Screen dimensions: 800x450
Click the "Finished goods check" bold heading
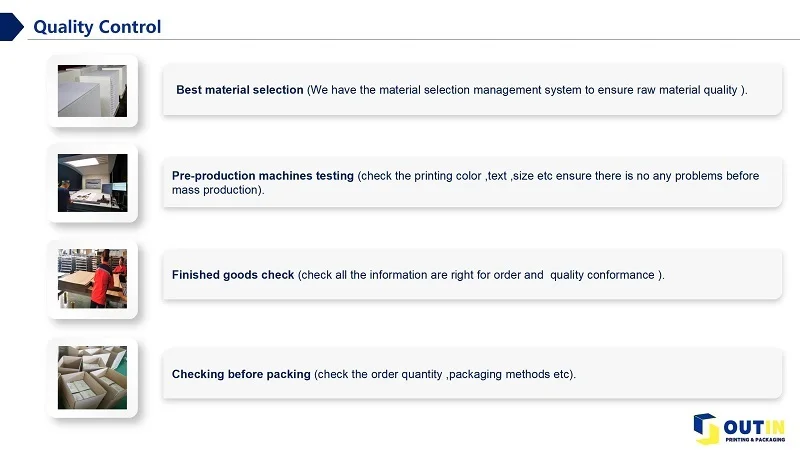click(x=233, y=275)
